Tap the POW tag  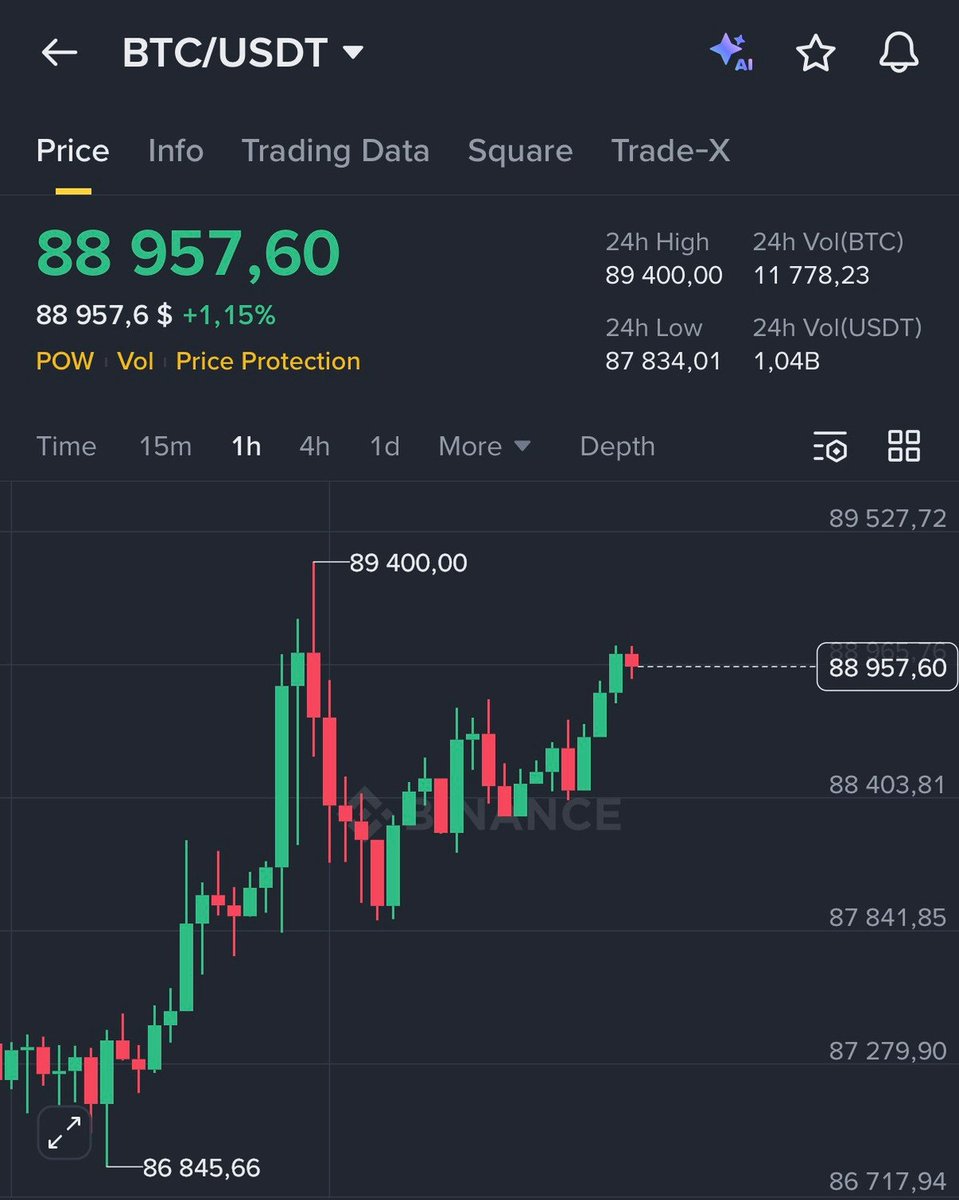[65, 361]
